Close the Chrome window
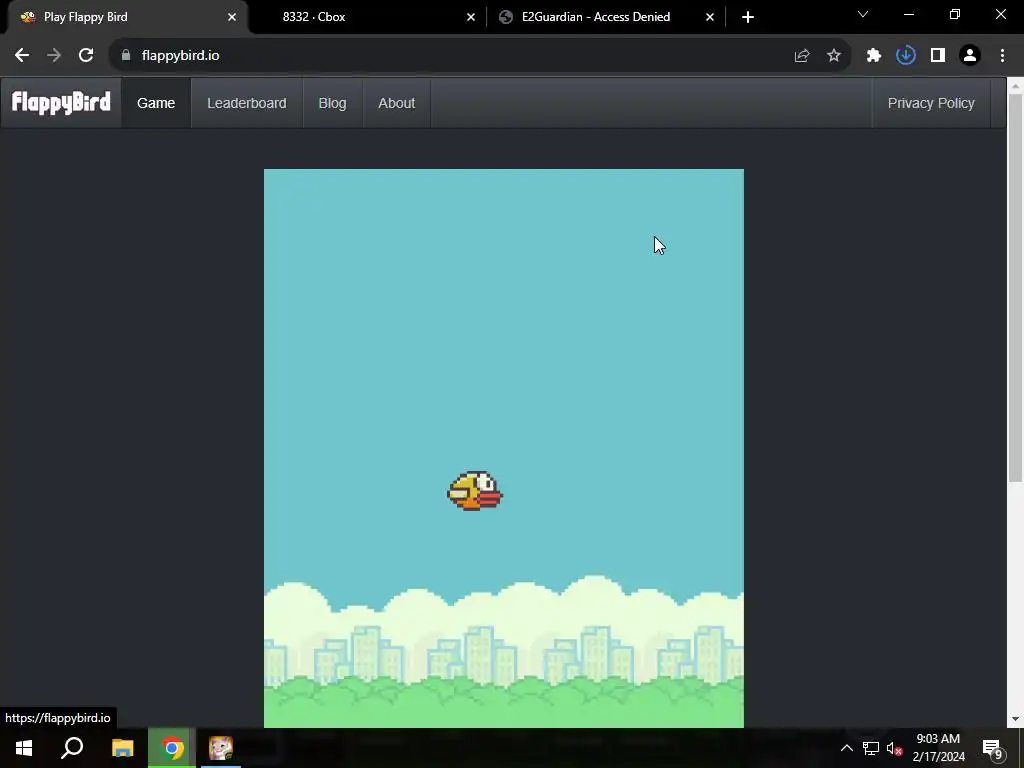The height and width of the screenshot is (768, 1024). point(1000,14)
